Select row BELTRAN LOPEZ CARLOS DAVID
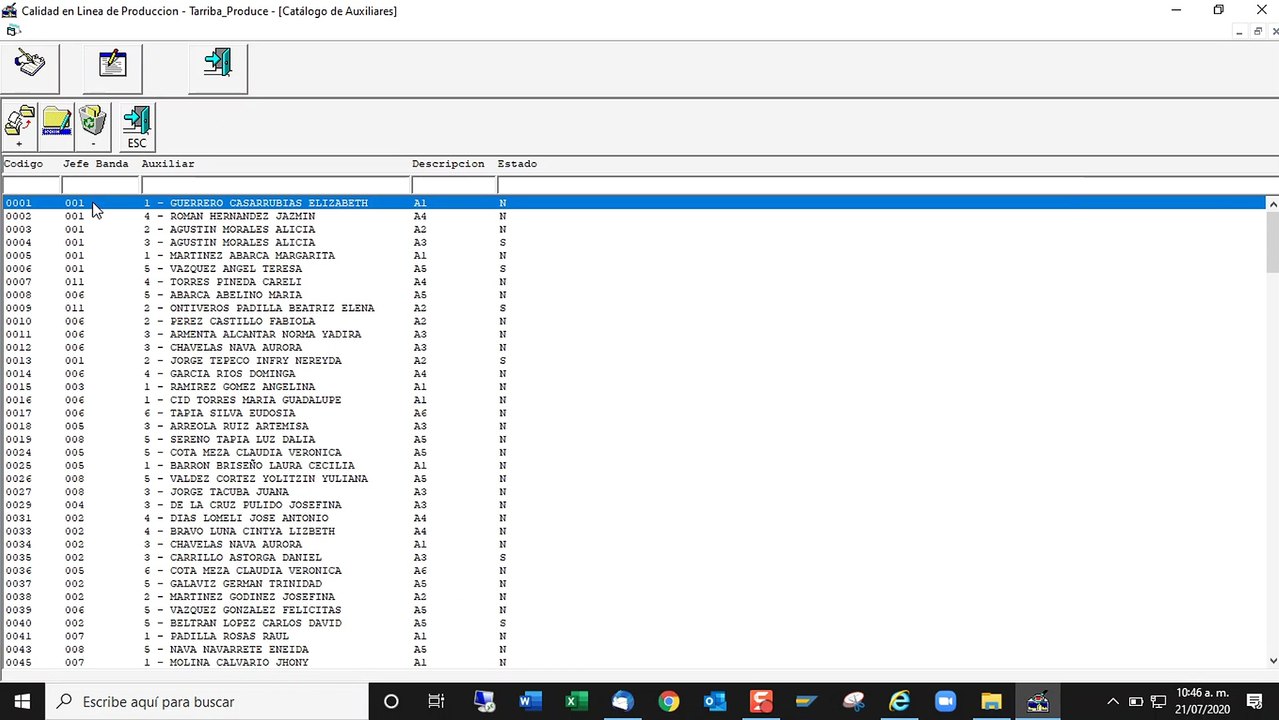This screenshot has height=720, width=1279. [x=634, y=623]
